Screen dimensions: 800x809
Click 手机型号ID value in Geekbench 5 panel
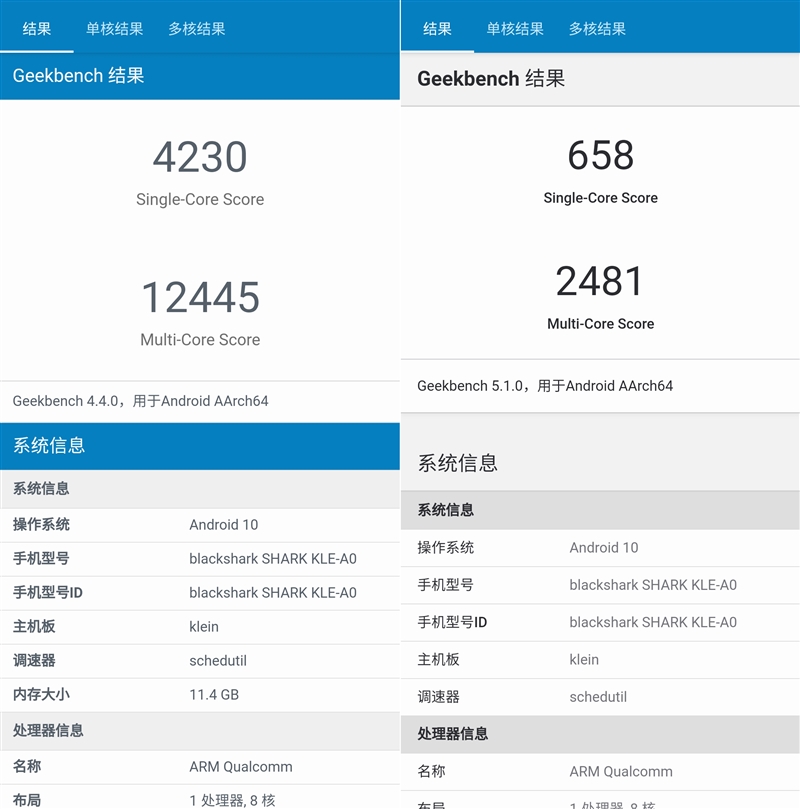click(x=653, y=622)
